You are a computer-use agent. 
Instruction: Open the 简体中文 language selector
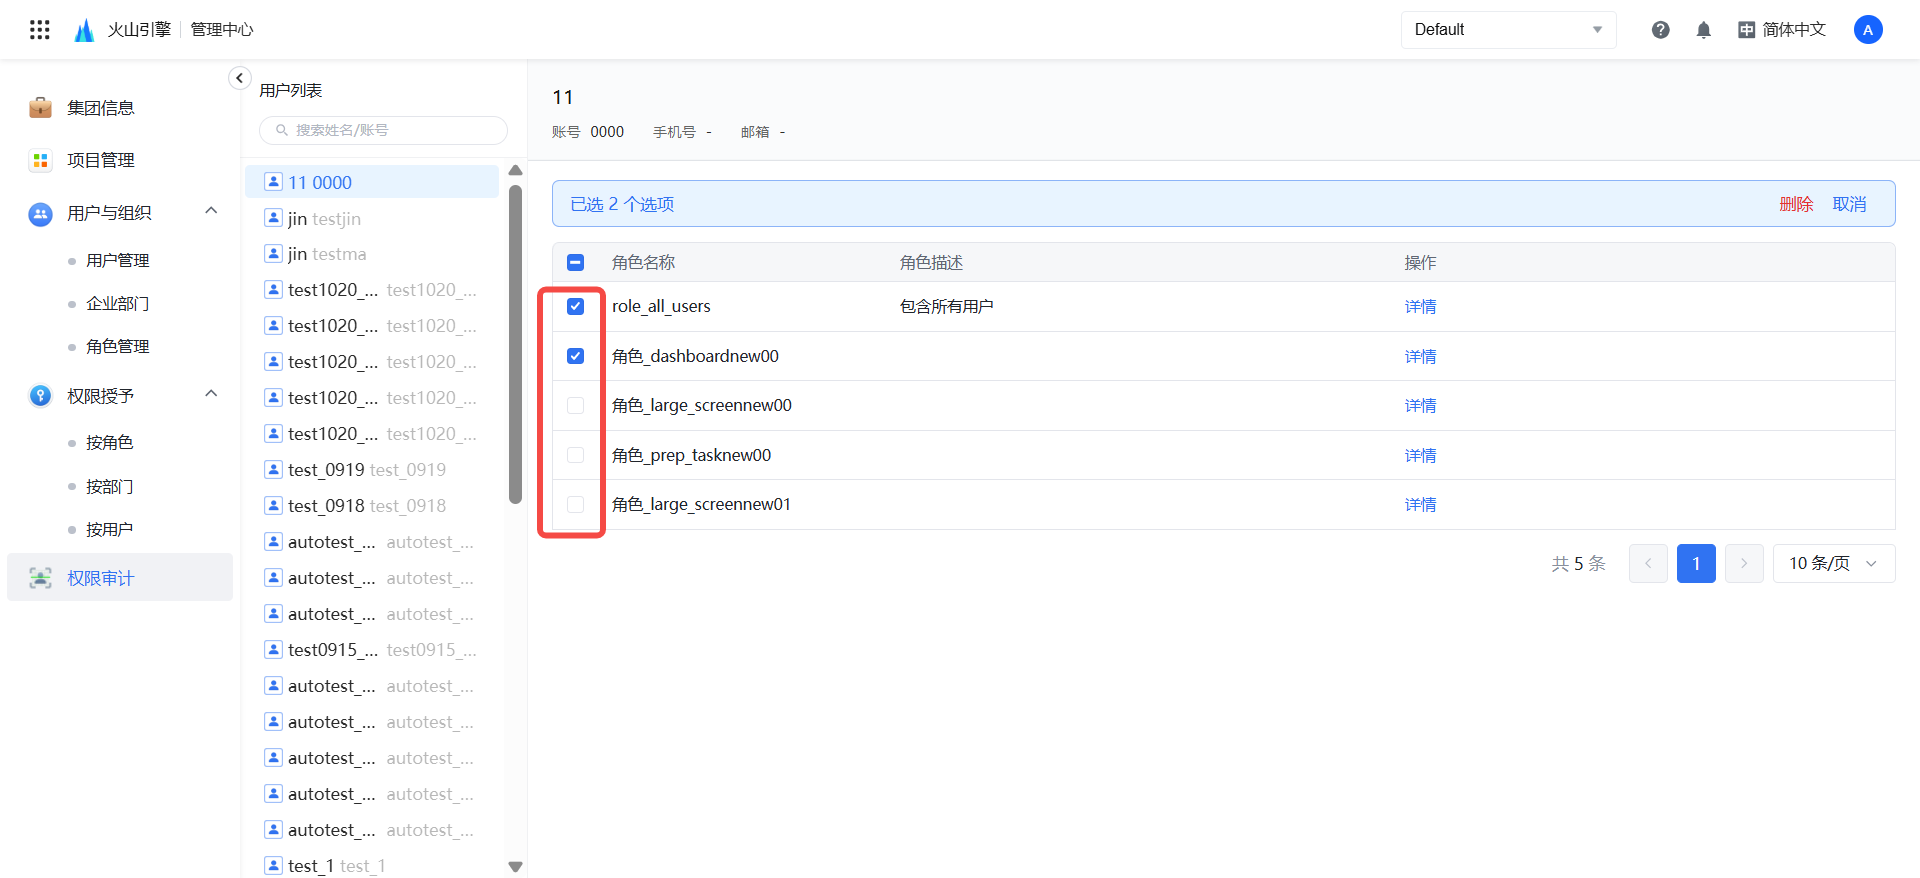coord(1782,30)
